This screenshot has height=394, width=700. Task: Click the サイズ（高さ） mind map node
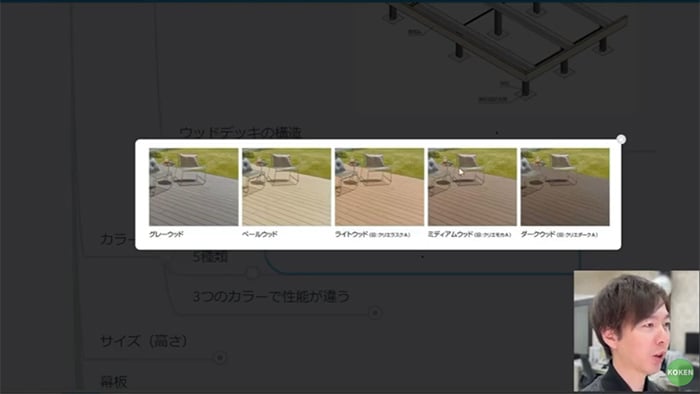pos(144,341)
